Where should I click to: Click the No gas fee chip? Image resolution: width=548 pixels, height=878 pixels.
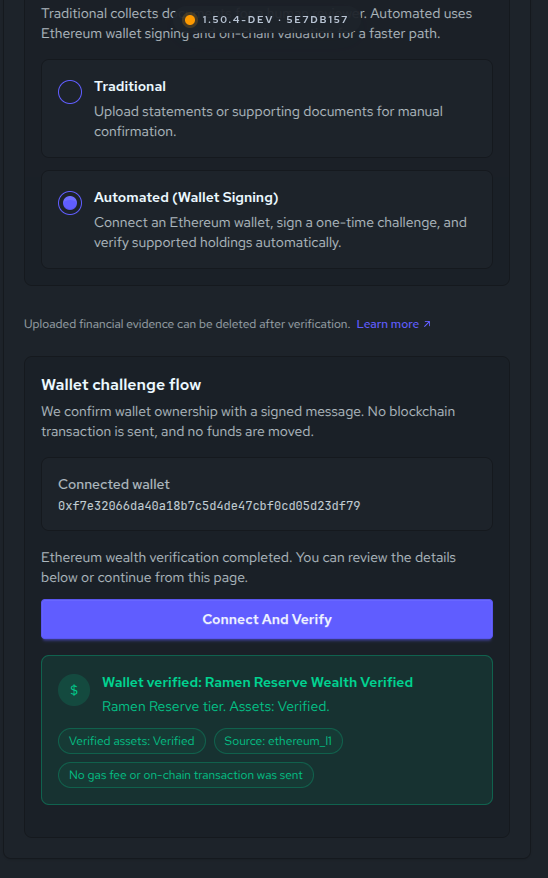click(x=186, y=775)
